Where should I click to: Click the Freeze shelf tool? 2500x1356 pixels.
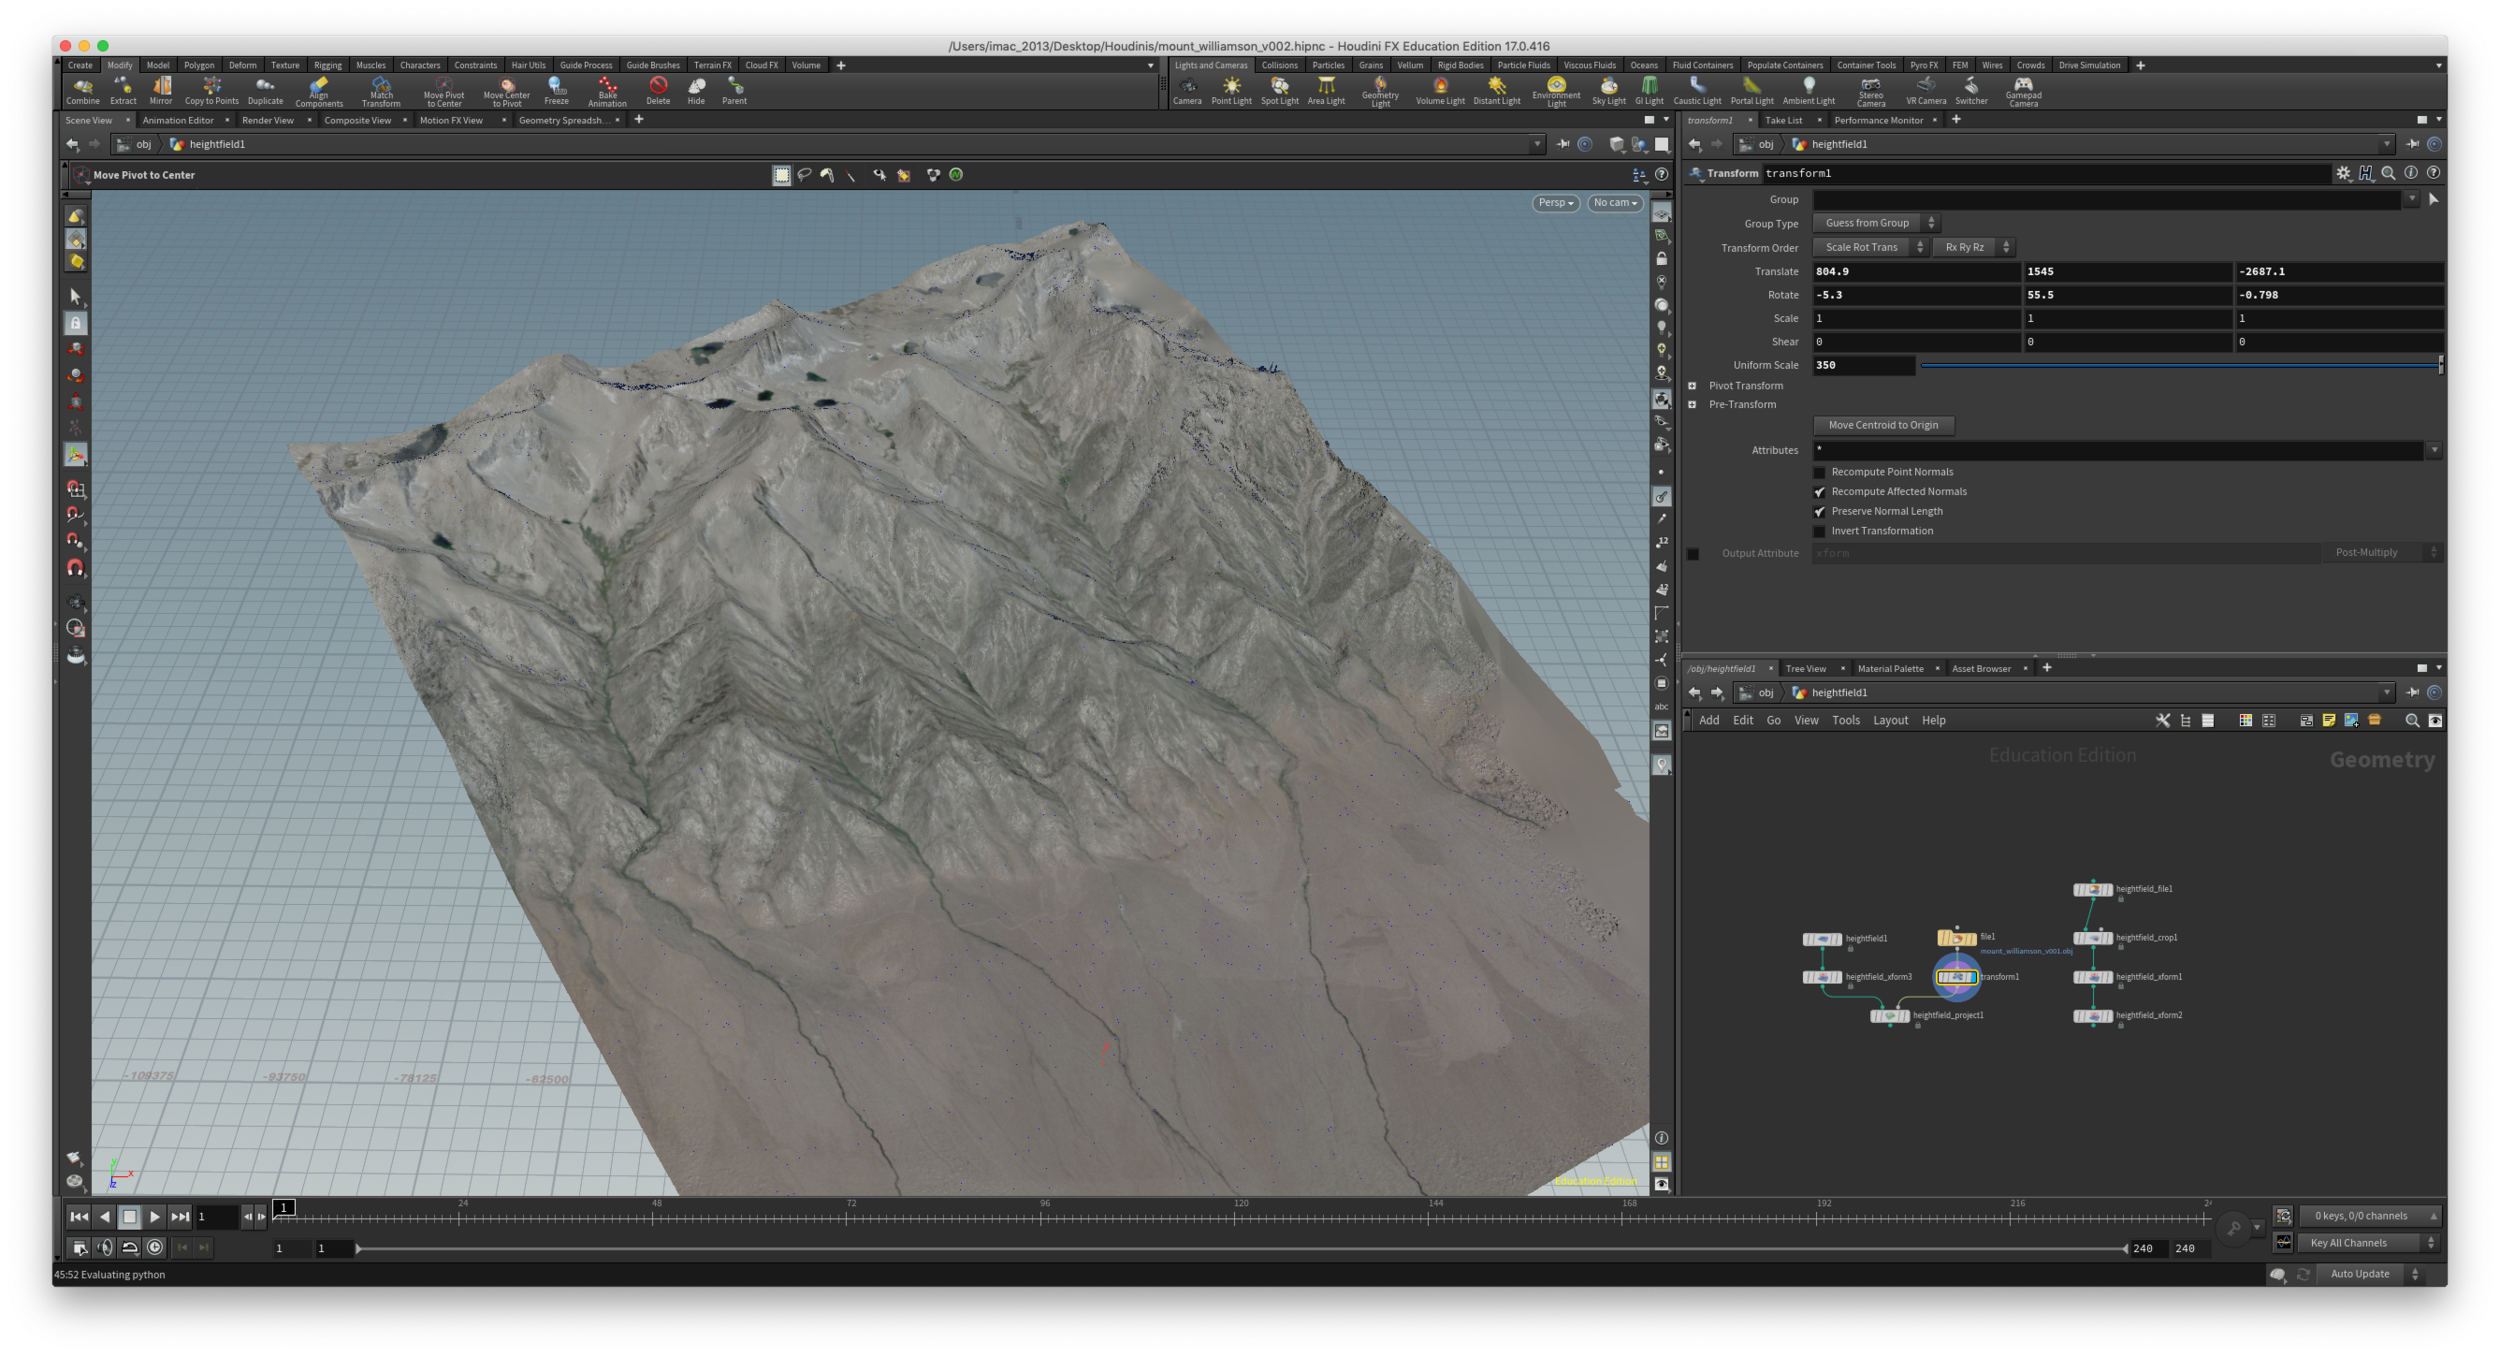556,91
